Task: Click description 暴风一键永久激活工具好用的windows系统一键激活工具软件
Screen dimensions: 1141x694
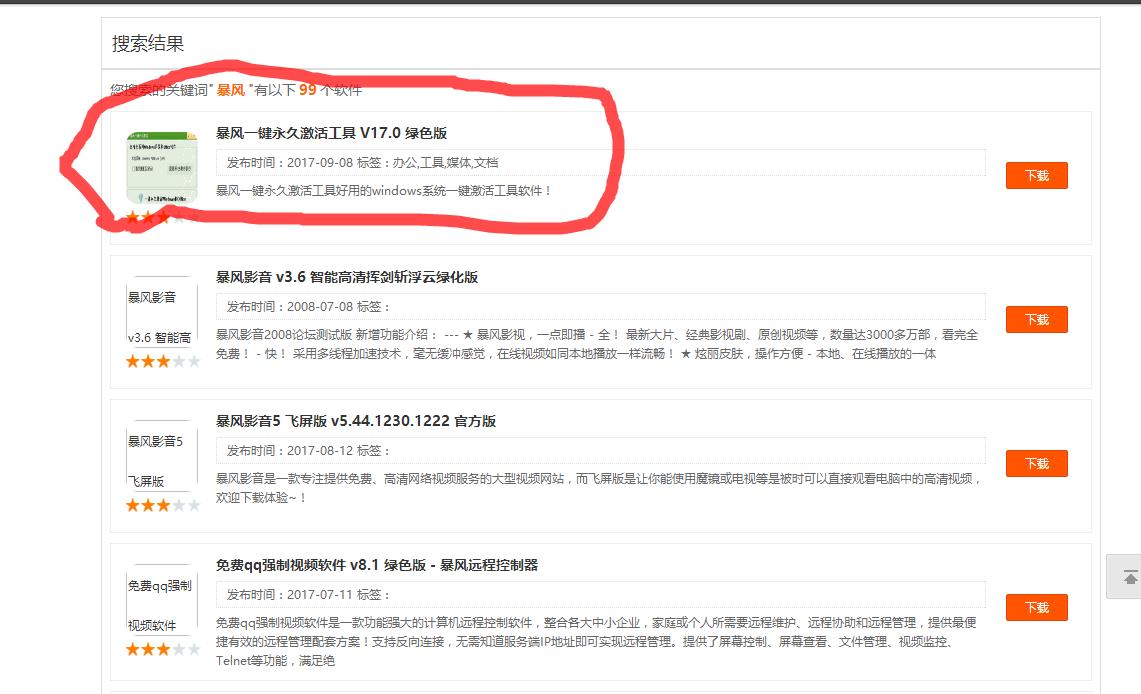Action: coord(384,191)
